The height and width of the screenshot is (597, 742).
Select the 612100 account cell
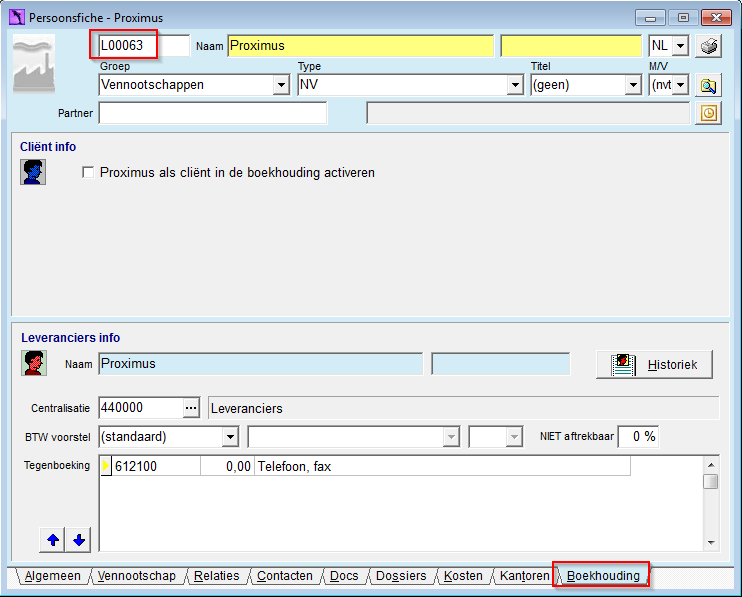coord(156,466)
